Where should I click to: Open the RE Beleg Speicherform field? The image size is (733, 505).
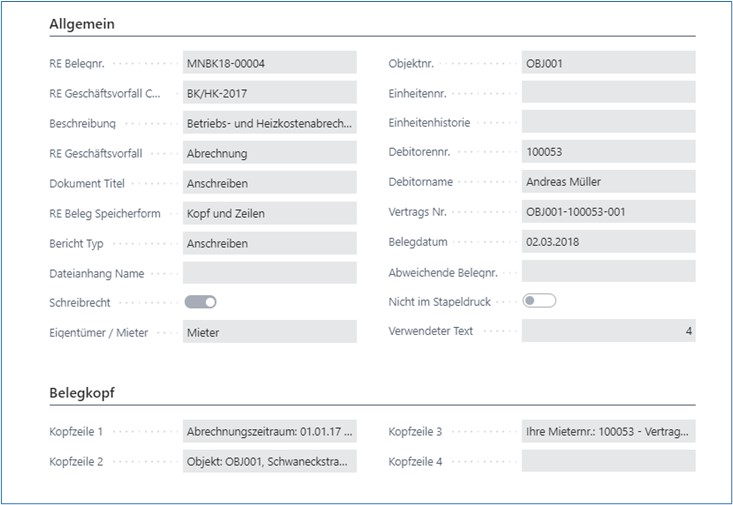coord(269,213)
